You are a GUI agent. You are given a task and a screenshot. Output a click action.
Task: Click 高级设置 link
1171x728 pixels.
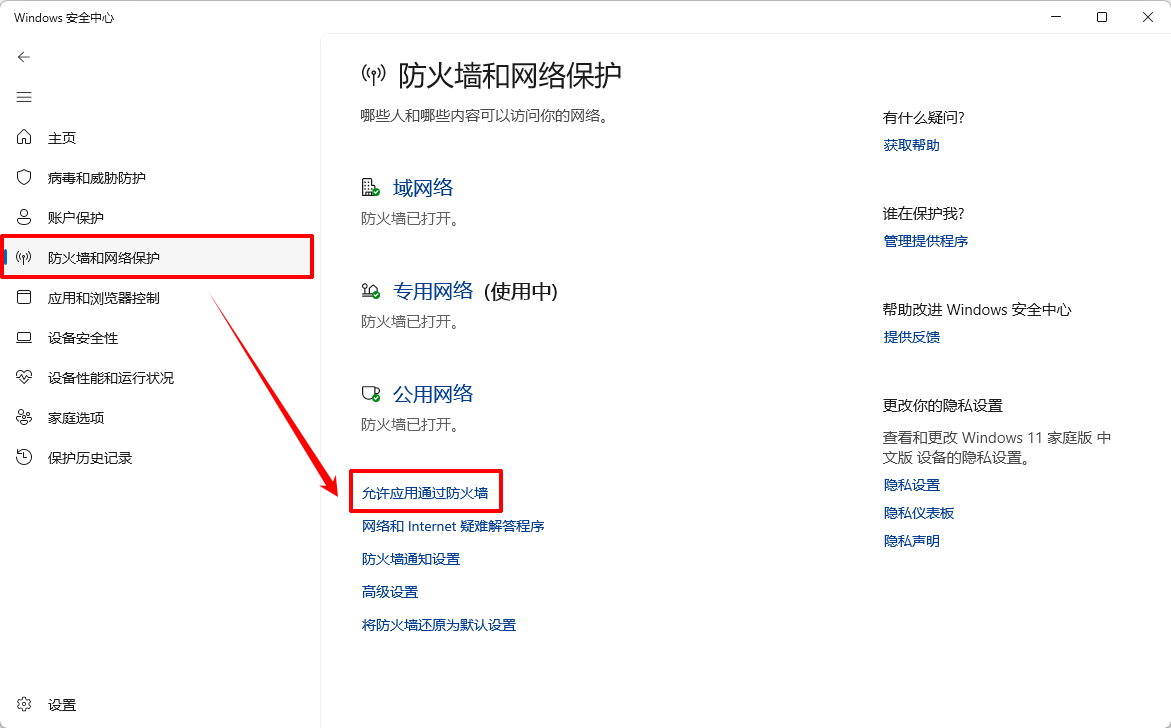tap(390, 591)
